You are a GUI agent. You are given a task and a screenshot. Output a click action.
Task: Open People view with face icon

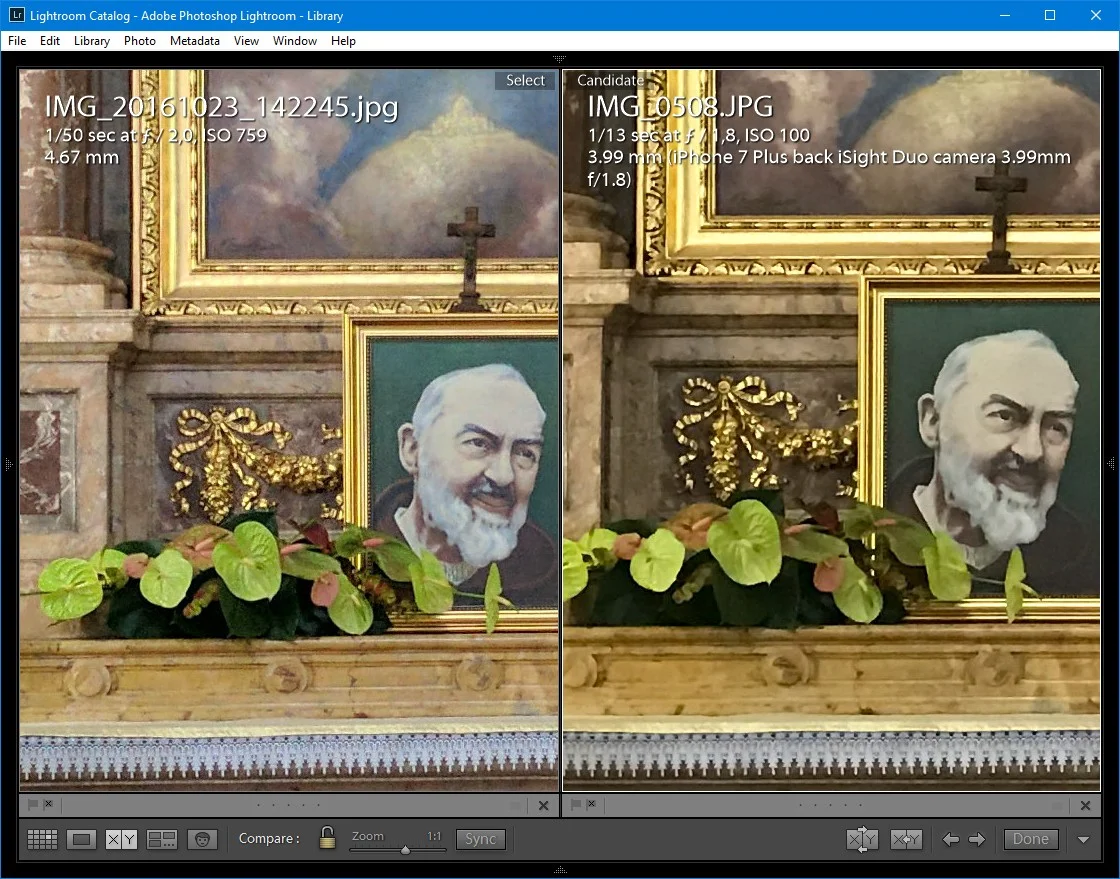pyautogui.click(x=202, y=839)
